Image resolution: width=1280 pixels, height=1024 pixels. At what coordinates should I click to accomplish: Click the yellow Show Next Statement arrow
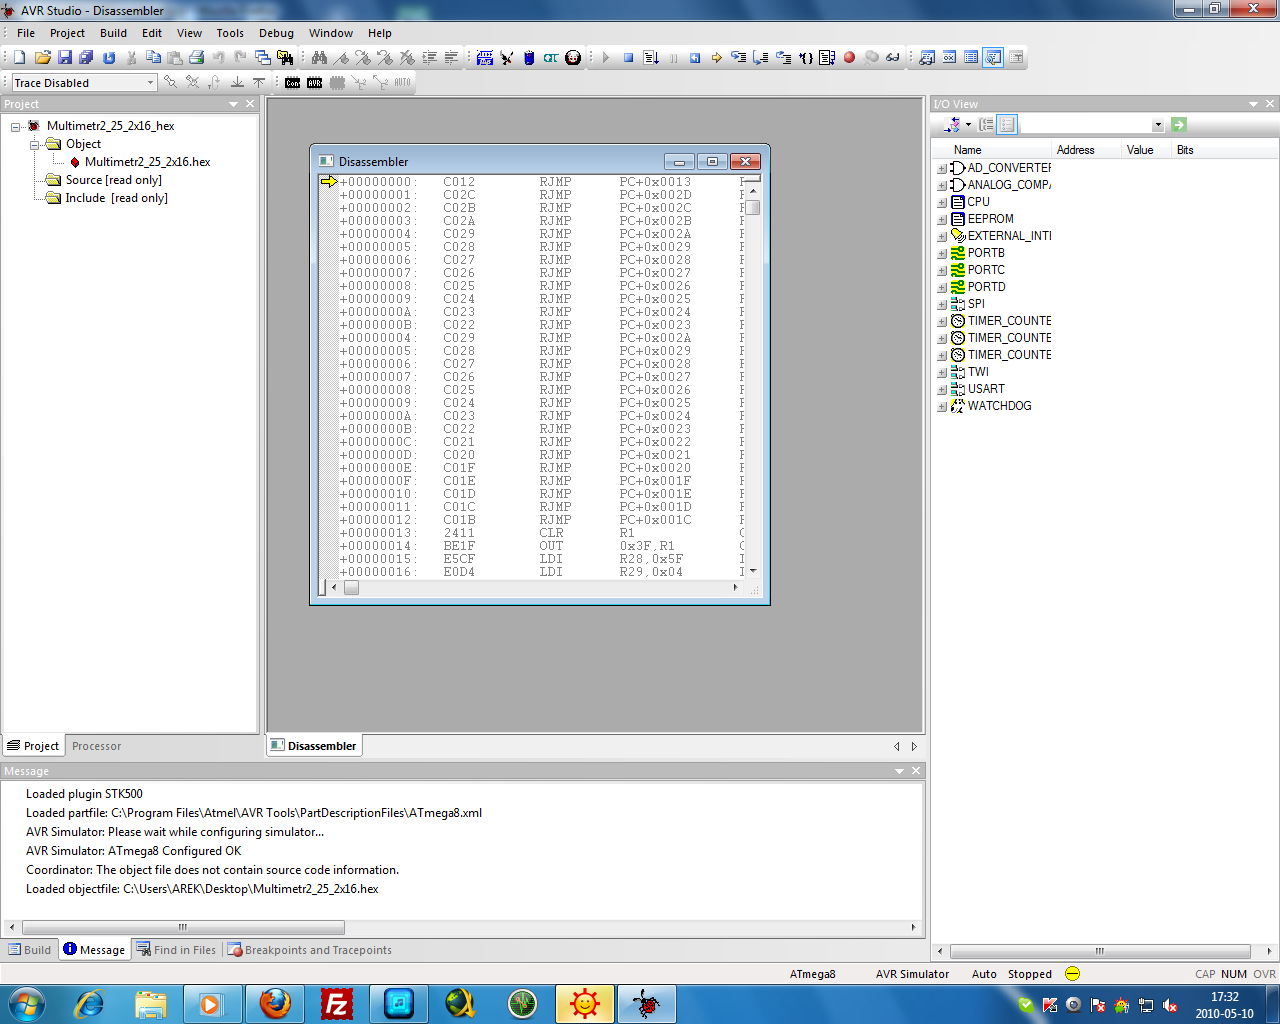(716, 58)
